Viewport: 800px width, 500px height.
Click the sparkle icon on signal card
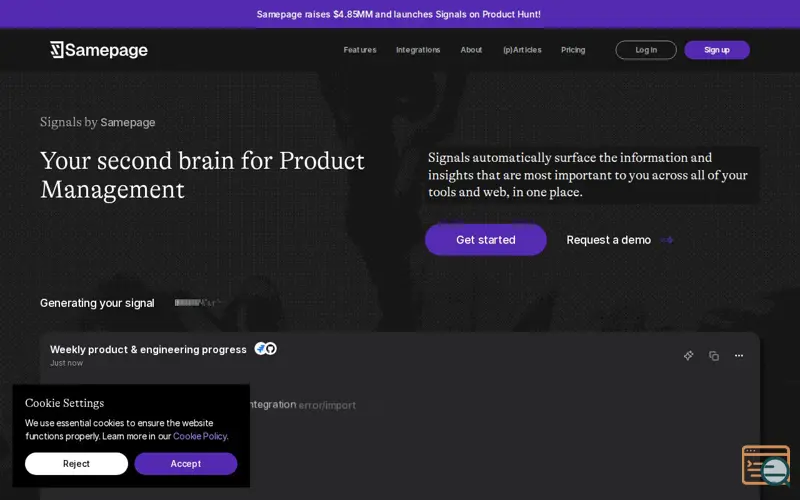(688, 356)
